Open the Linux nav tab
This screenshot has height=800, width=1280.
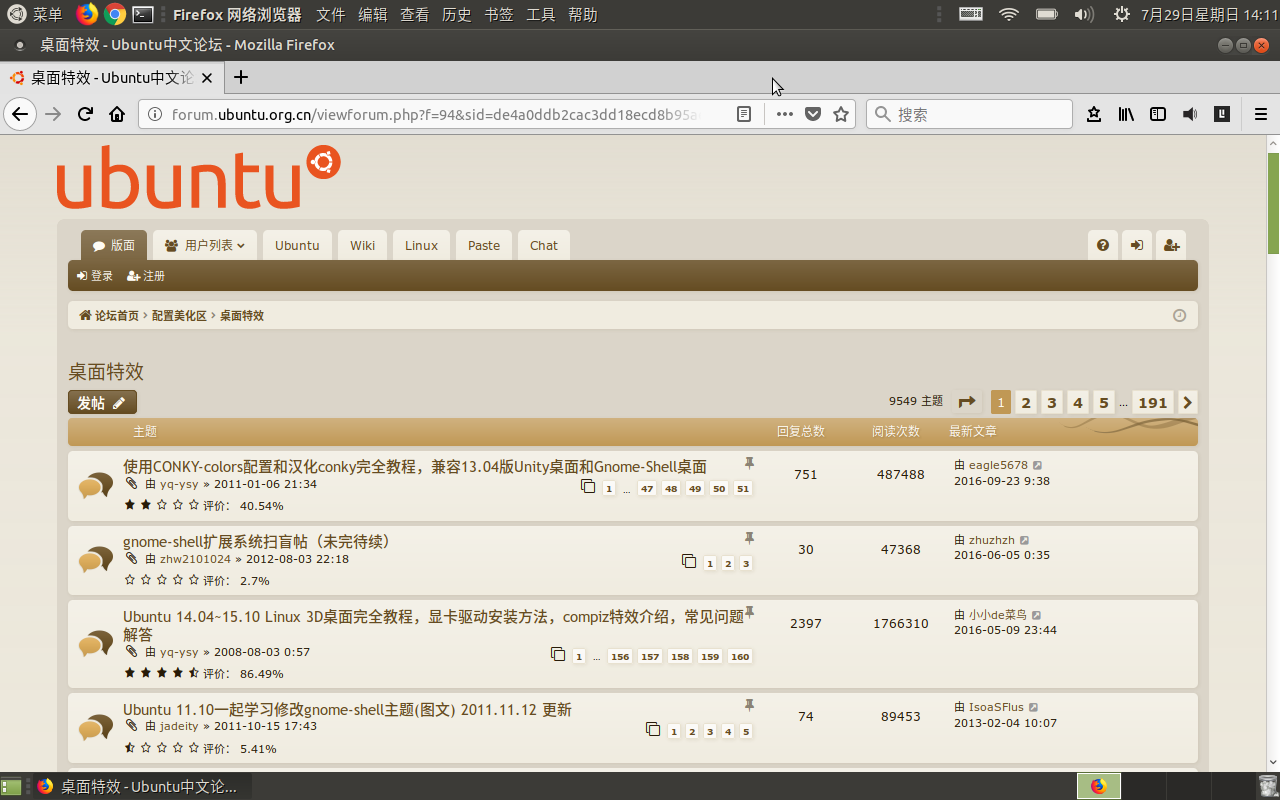pos(421,245)
